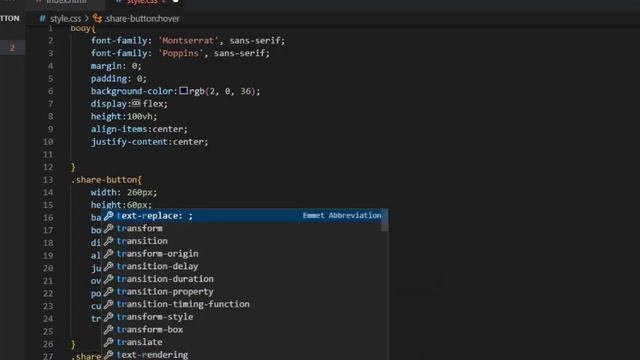
Task: Click line number 13
Action: pos(48,180)
